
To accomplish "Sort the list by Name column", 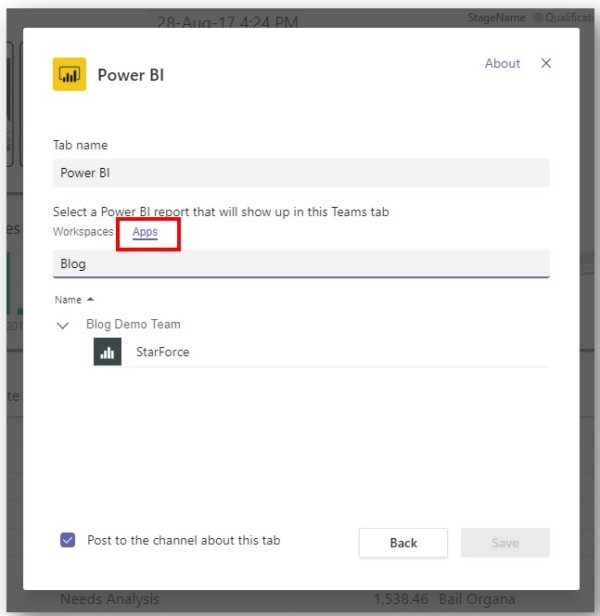I will (x=74, y=300).
